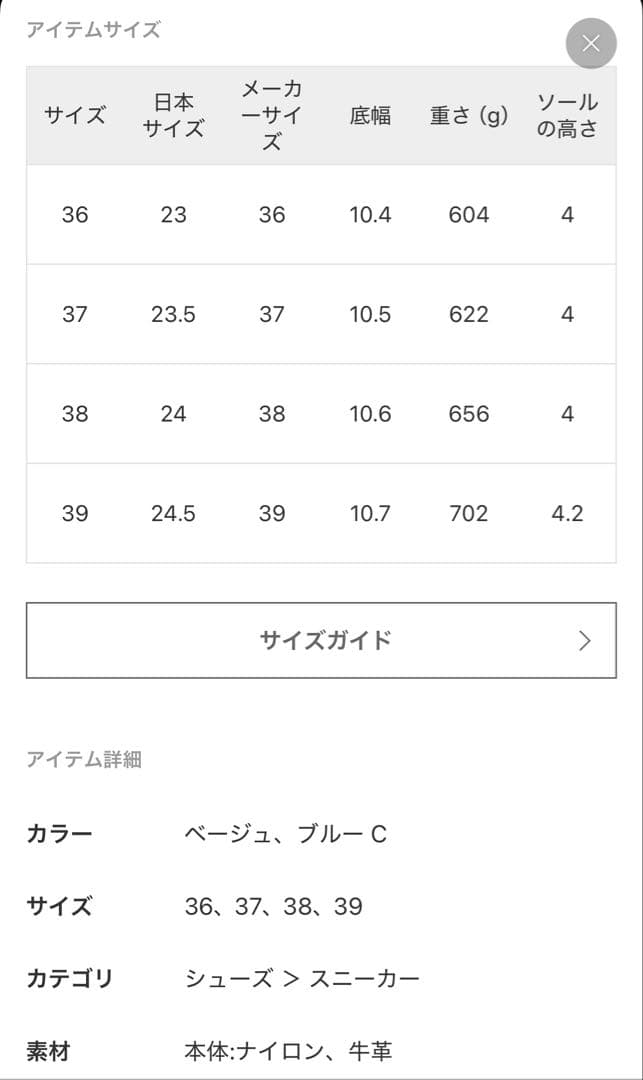
Task: Click the 本体:ナイロン、牛革 material text
Action: point(288,1051)
